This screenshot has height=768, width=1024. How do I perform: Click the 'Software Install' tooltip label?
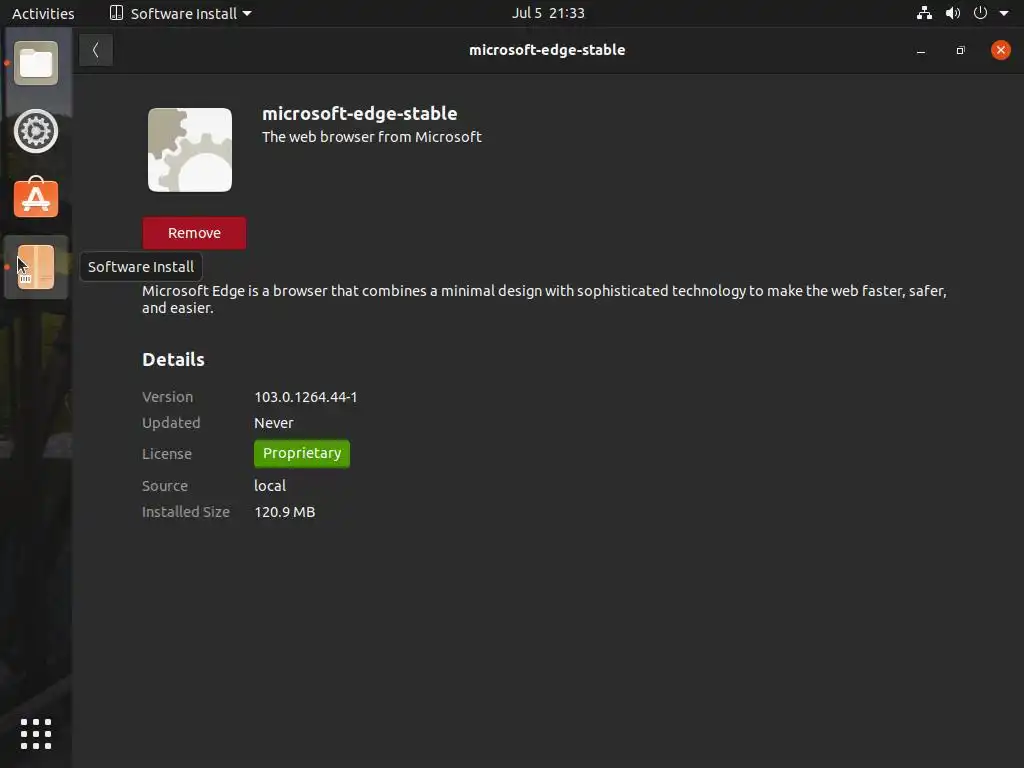(x=141, y=267)
